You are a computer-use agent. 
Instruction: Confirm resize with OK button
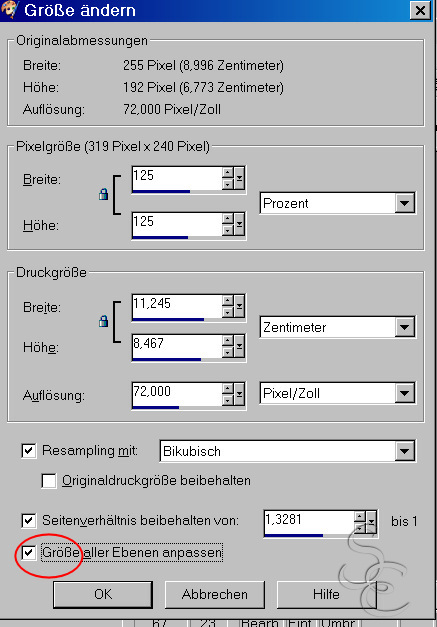[x=103, y=594]
